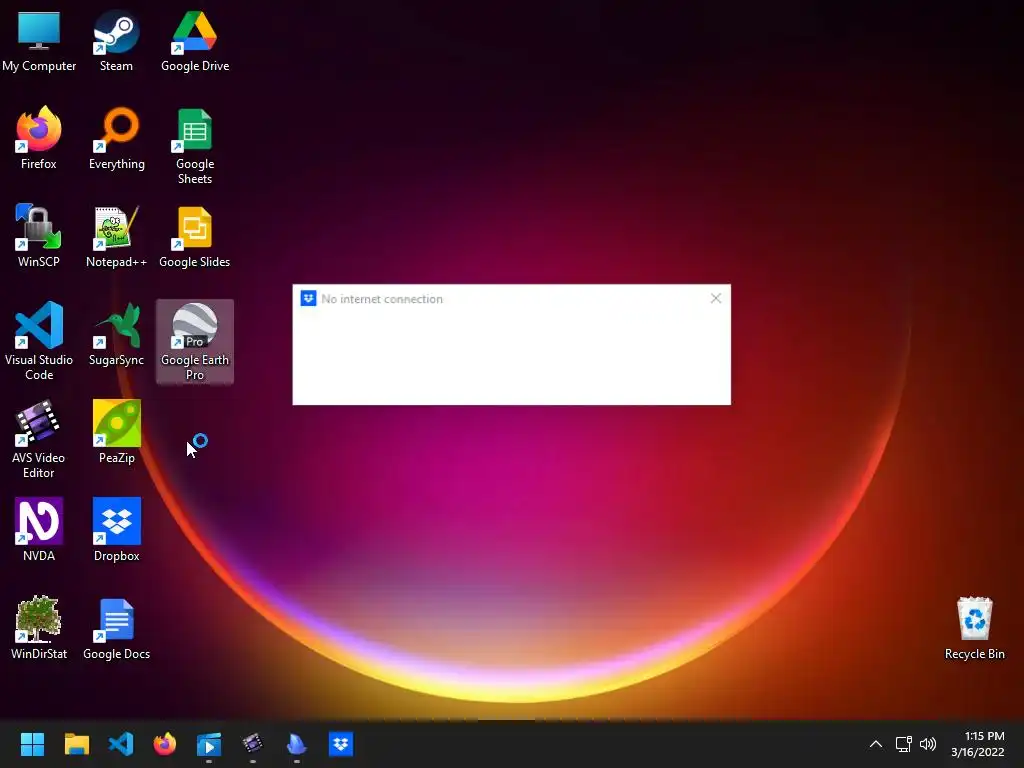The image size is (1024, 768).
Task: Open File Explorer from the taskbar
Action: tap(76, 744)
